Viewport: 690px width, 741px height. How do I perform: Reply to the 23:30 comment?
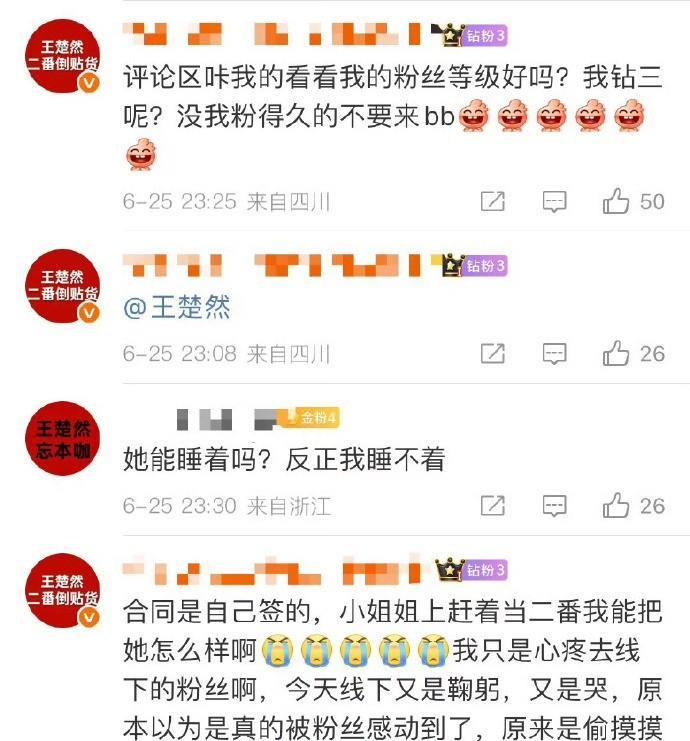[554, 506]
